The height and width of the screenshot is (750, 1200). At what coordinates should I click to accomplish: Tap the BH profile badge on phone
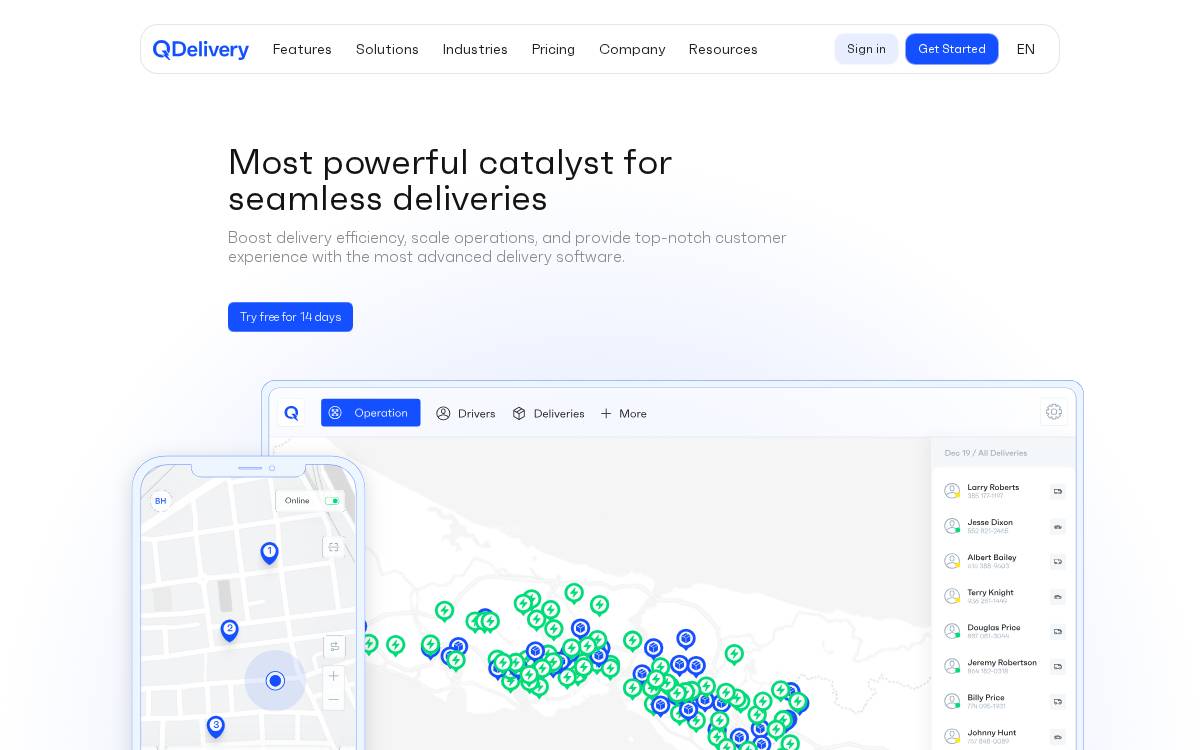click(x=161, y=501)
